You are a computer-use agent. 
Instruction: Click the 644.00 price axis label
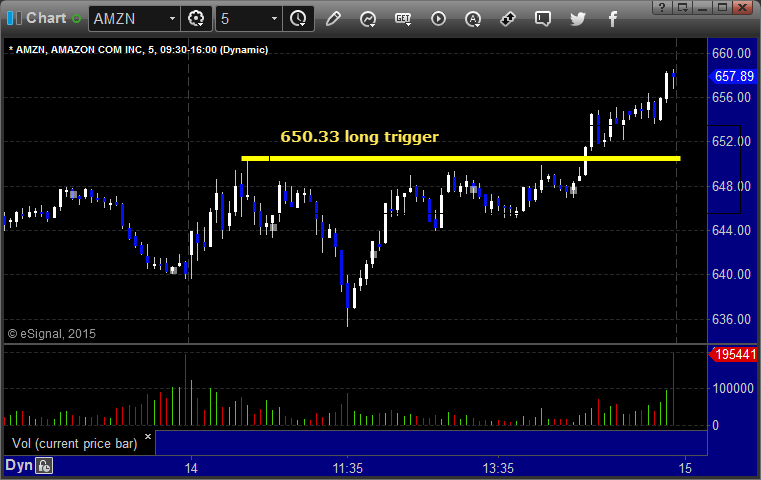pyautogui.click(x=731, y=231)
